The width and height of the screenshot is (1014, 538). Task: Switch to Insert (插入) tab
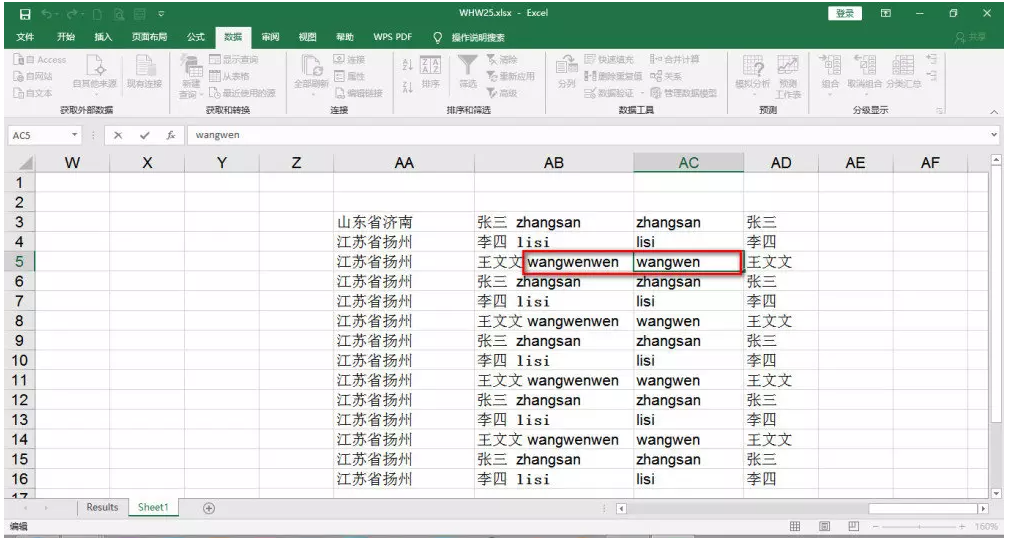click(x=103, y=37)
